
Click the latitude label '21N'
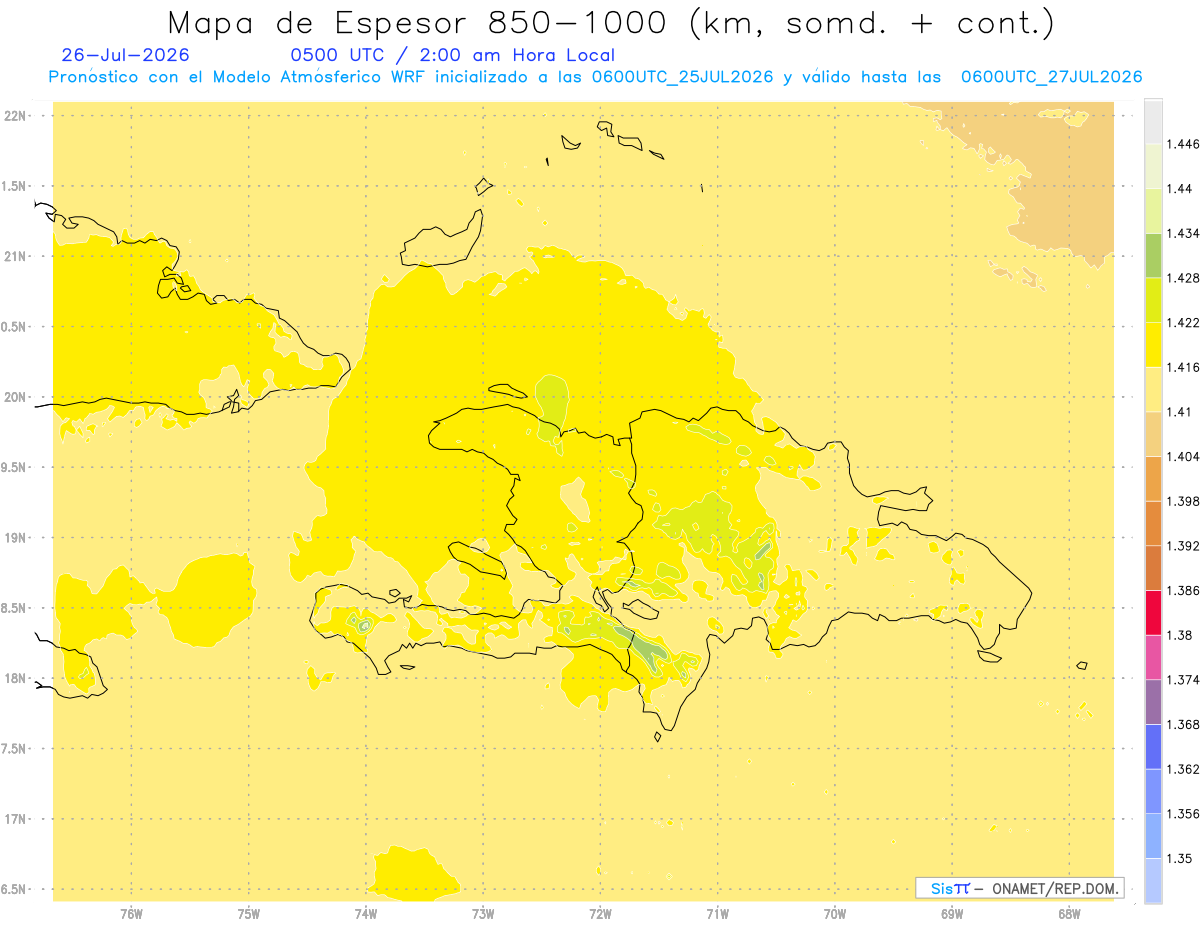click(x=15, y=256)
